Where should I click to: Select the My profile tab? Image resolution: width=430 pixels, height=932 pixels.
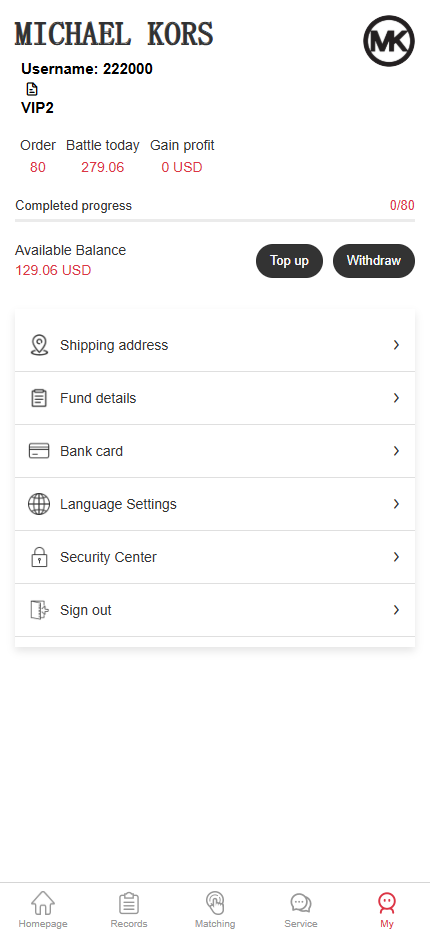pos(387,910)
